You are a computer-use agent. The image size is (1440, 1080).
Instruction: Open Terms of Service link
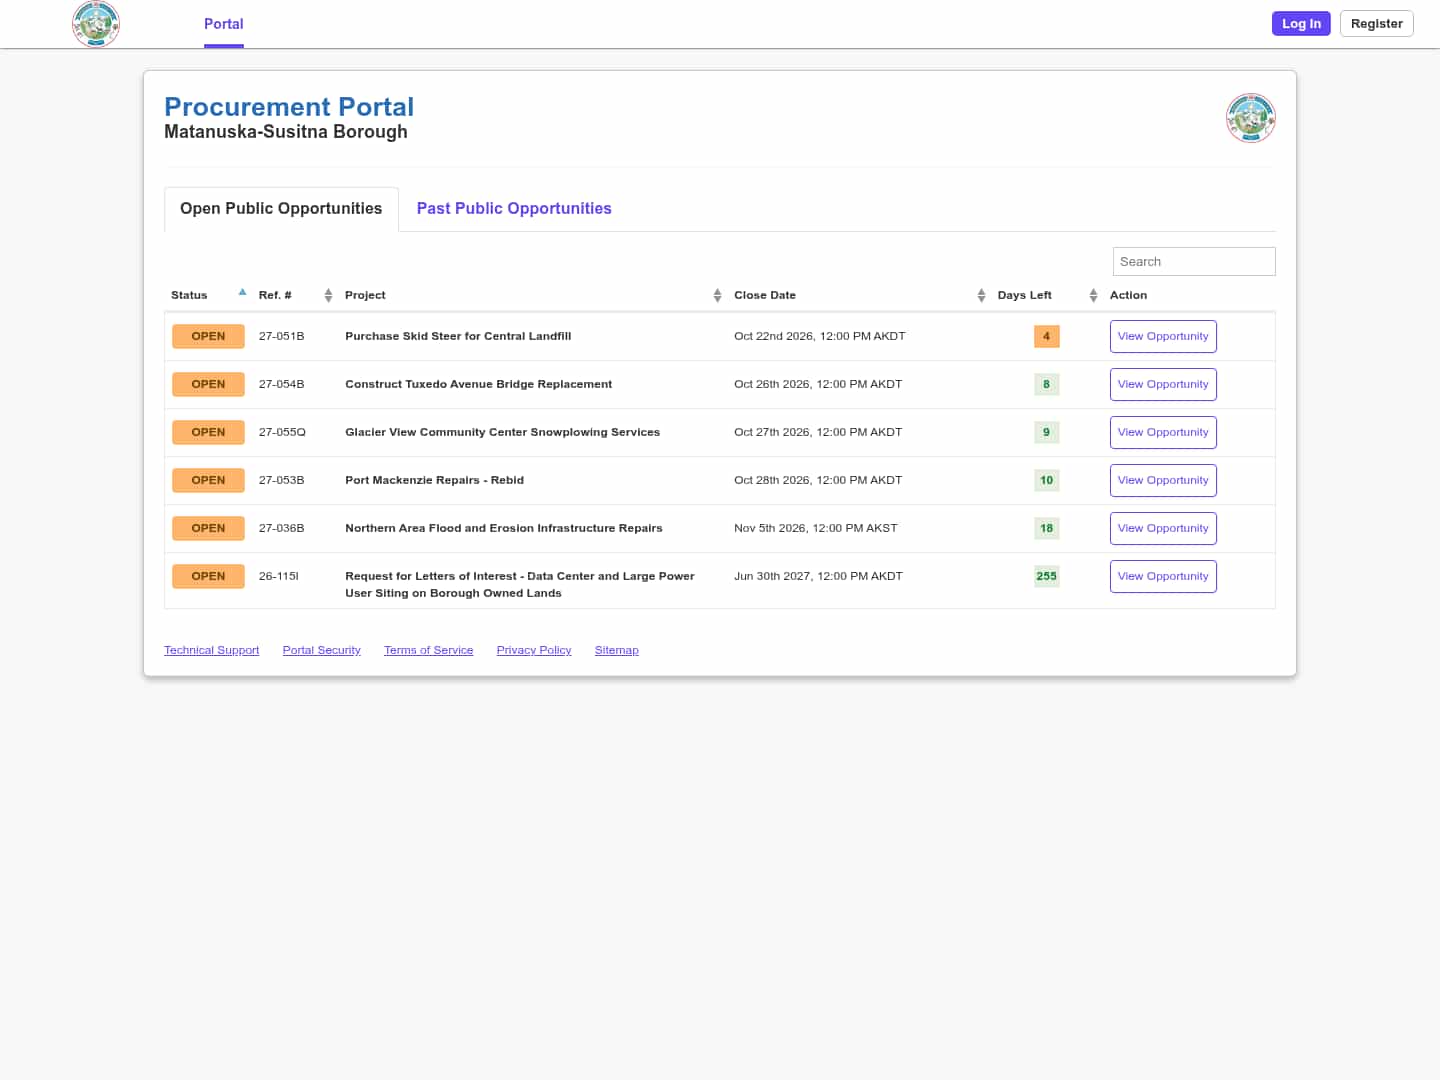428,650
